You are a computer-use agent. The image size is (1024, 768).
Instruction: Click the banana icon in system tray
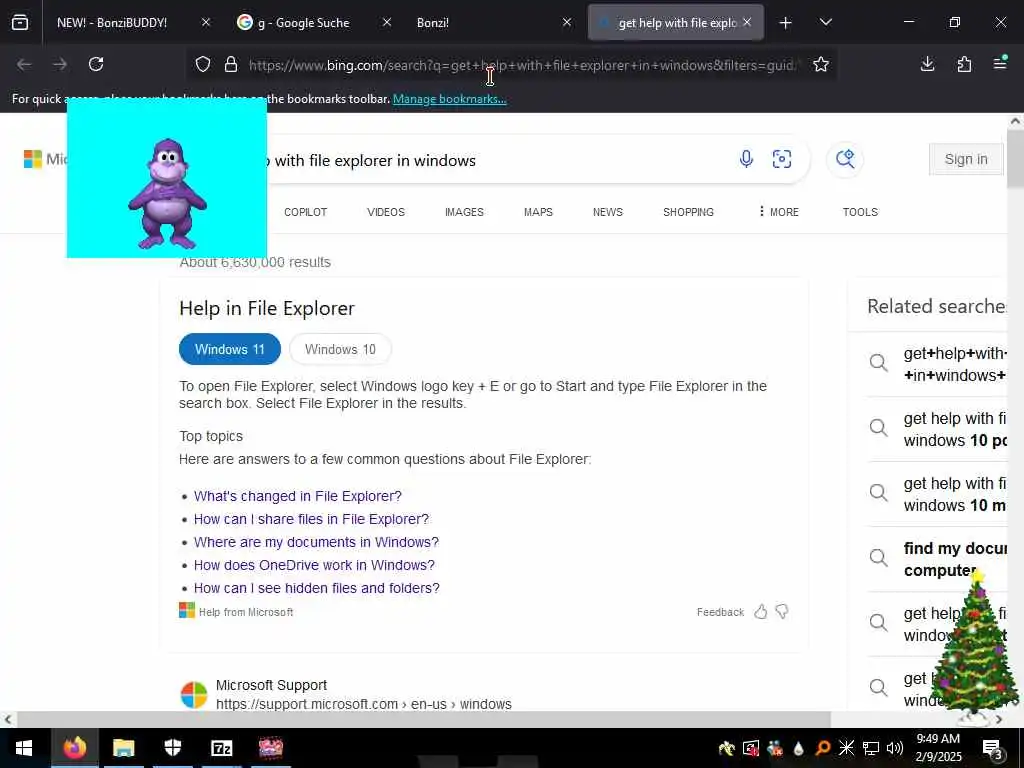click(726, 748)
